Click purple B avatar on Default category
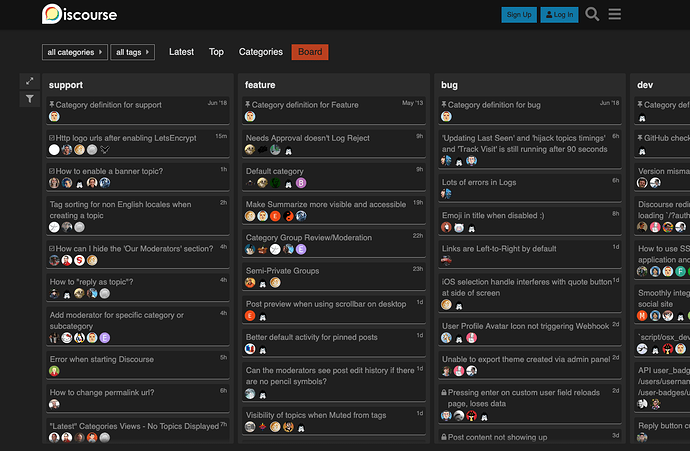 pos(301,183)
